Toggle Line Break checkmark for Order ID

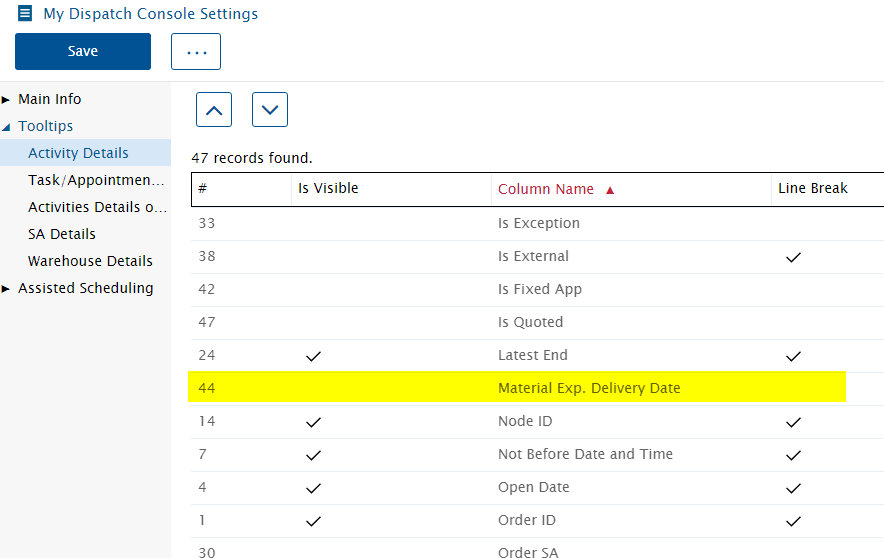[x=793, y=521]
